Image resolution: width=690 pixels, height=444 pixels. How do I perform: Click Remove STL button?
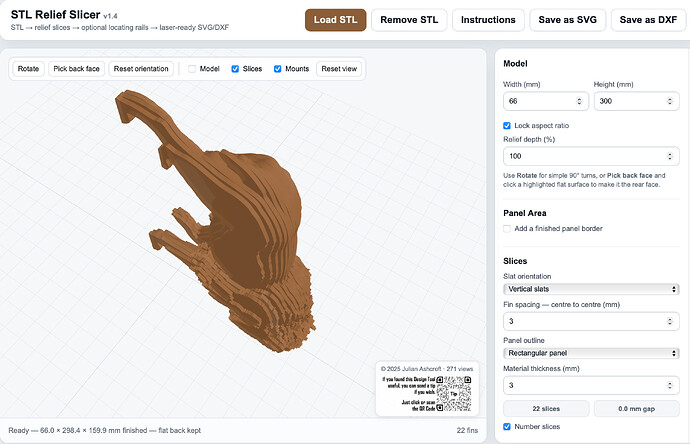409,20
